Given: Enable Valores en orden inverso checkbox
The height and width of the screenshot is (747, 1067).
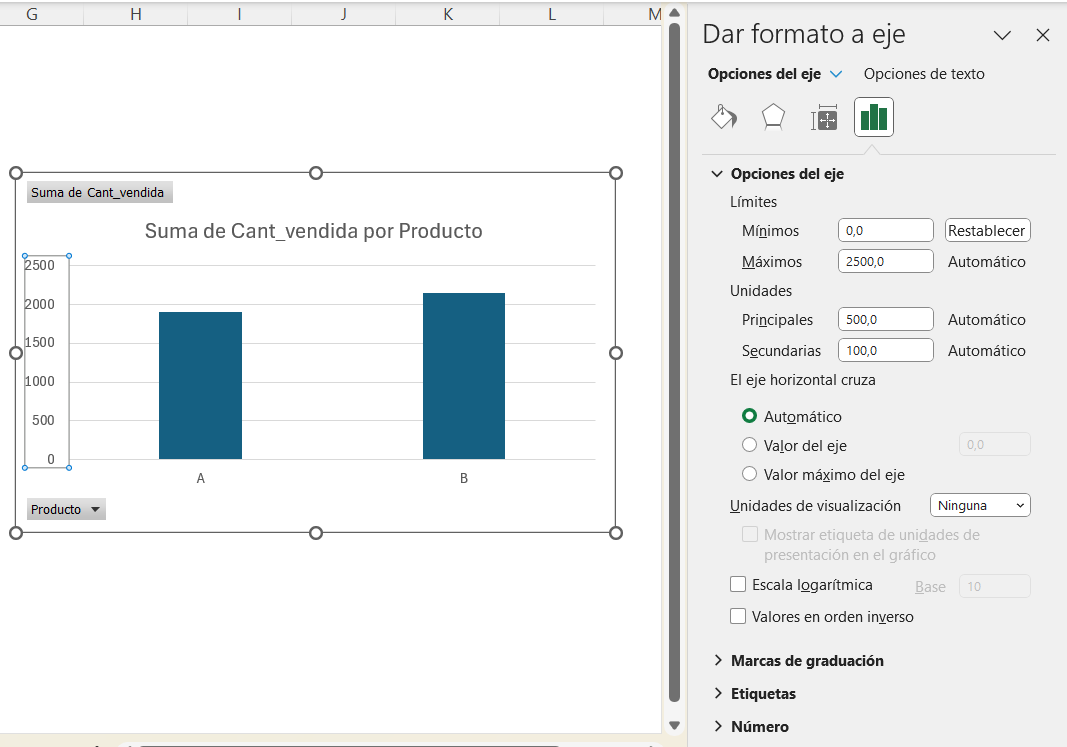Looking at the screenshot, I should (x=738, y=616).
